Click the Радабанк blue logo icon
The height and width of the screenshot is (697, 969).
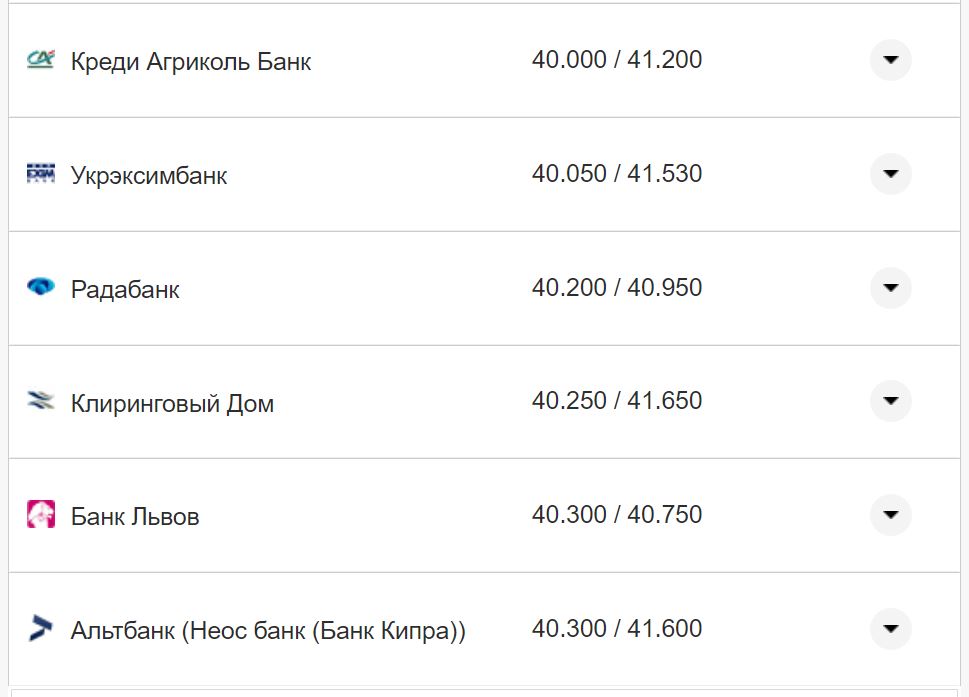[x=41, y=288]
